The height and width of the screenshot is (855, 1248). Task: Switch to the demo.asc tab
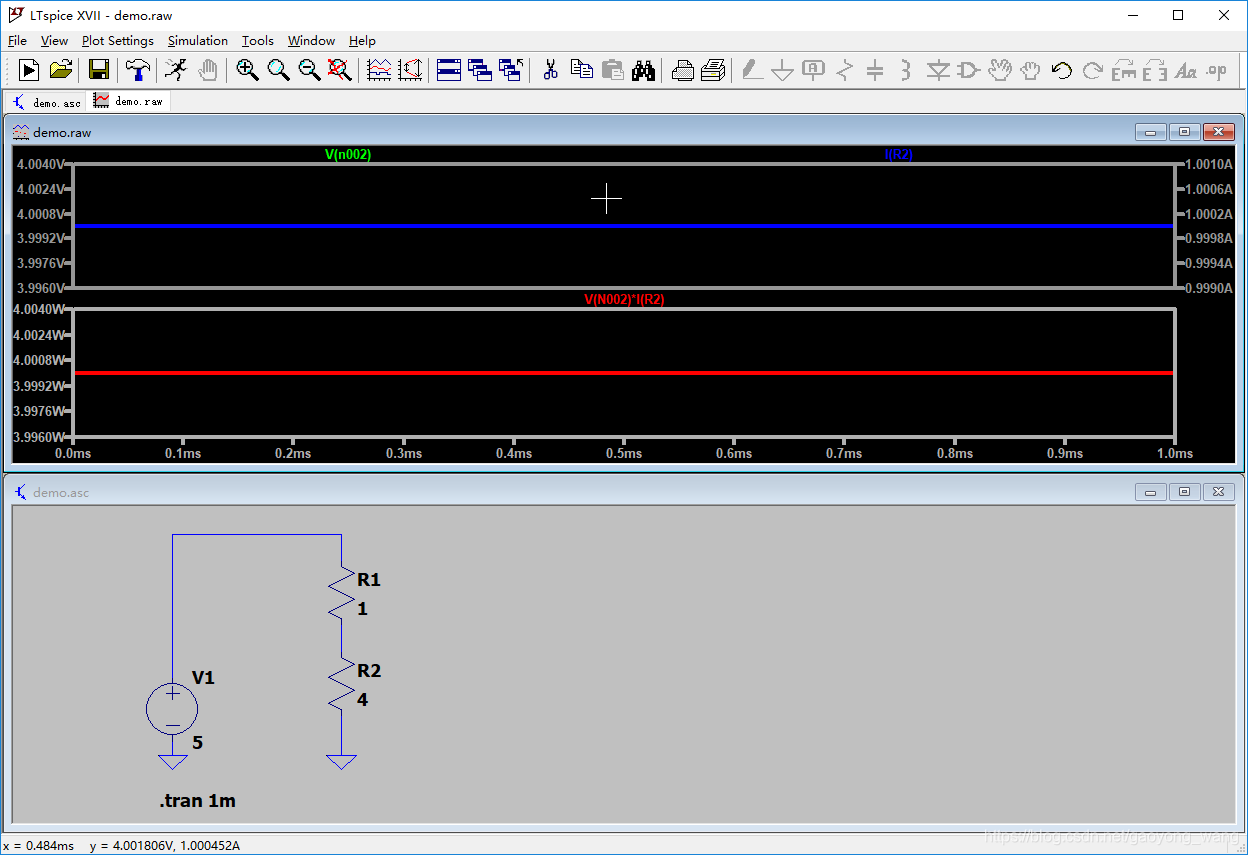(x=46, y=102)
